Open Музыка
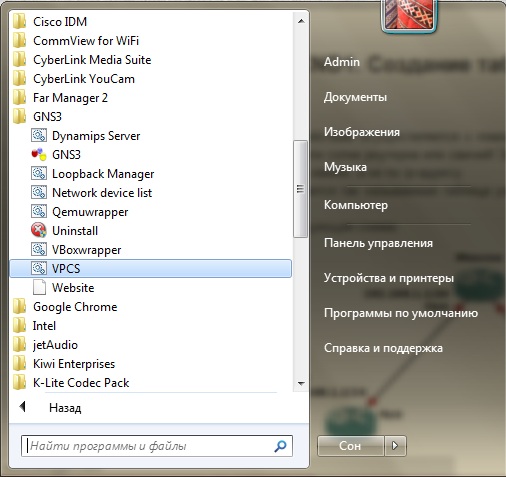 tap(345, 167)
